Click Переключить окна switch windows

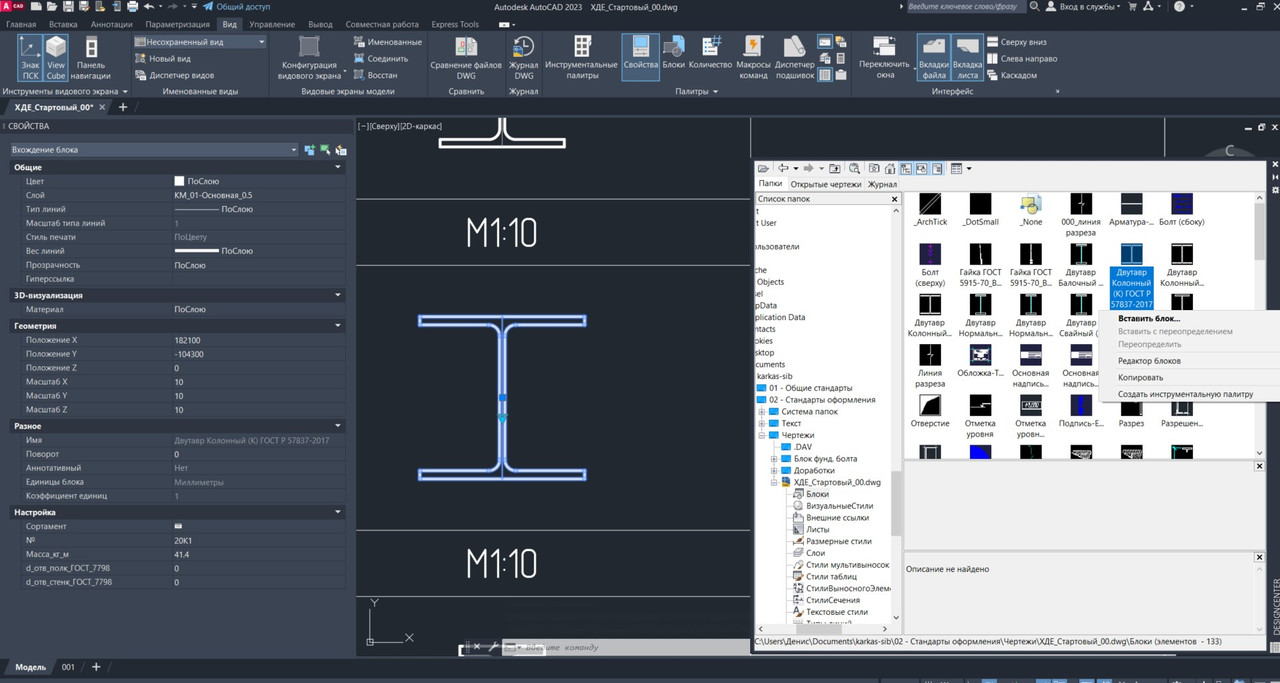[x=885, y=59]
